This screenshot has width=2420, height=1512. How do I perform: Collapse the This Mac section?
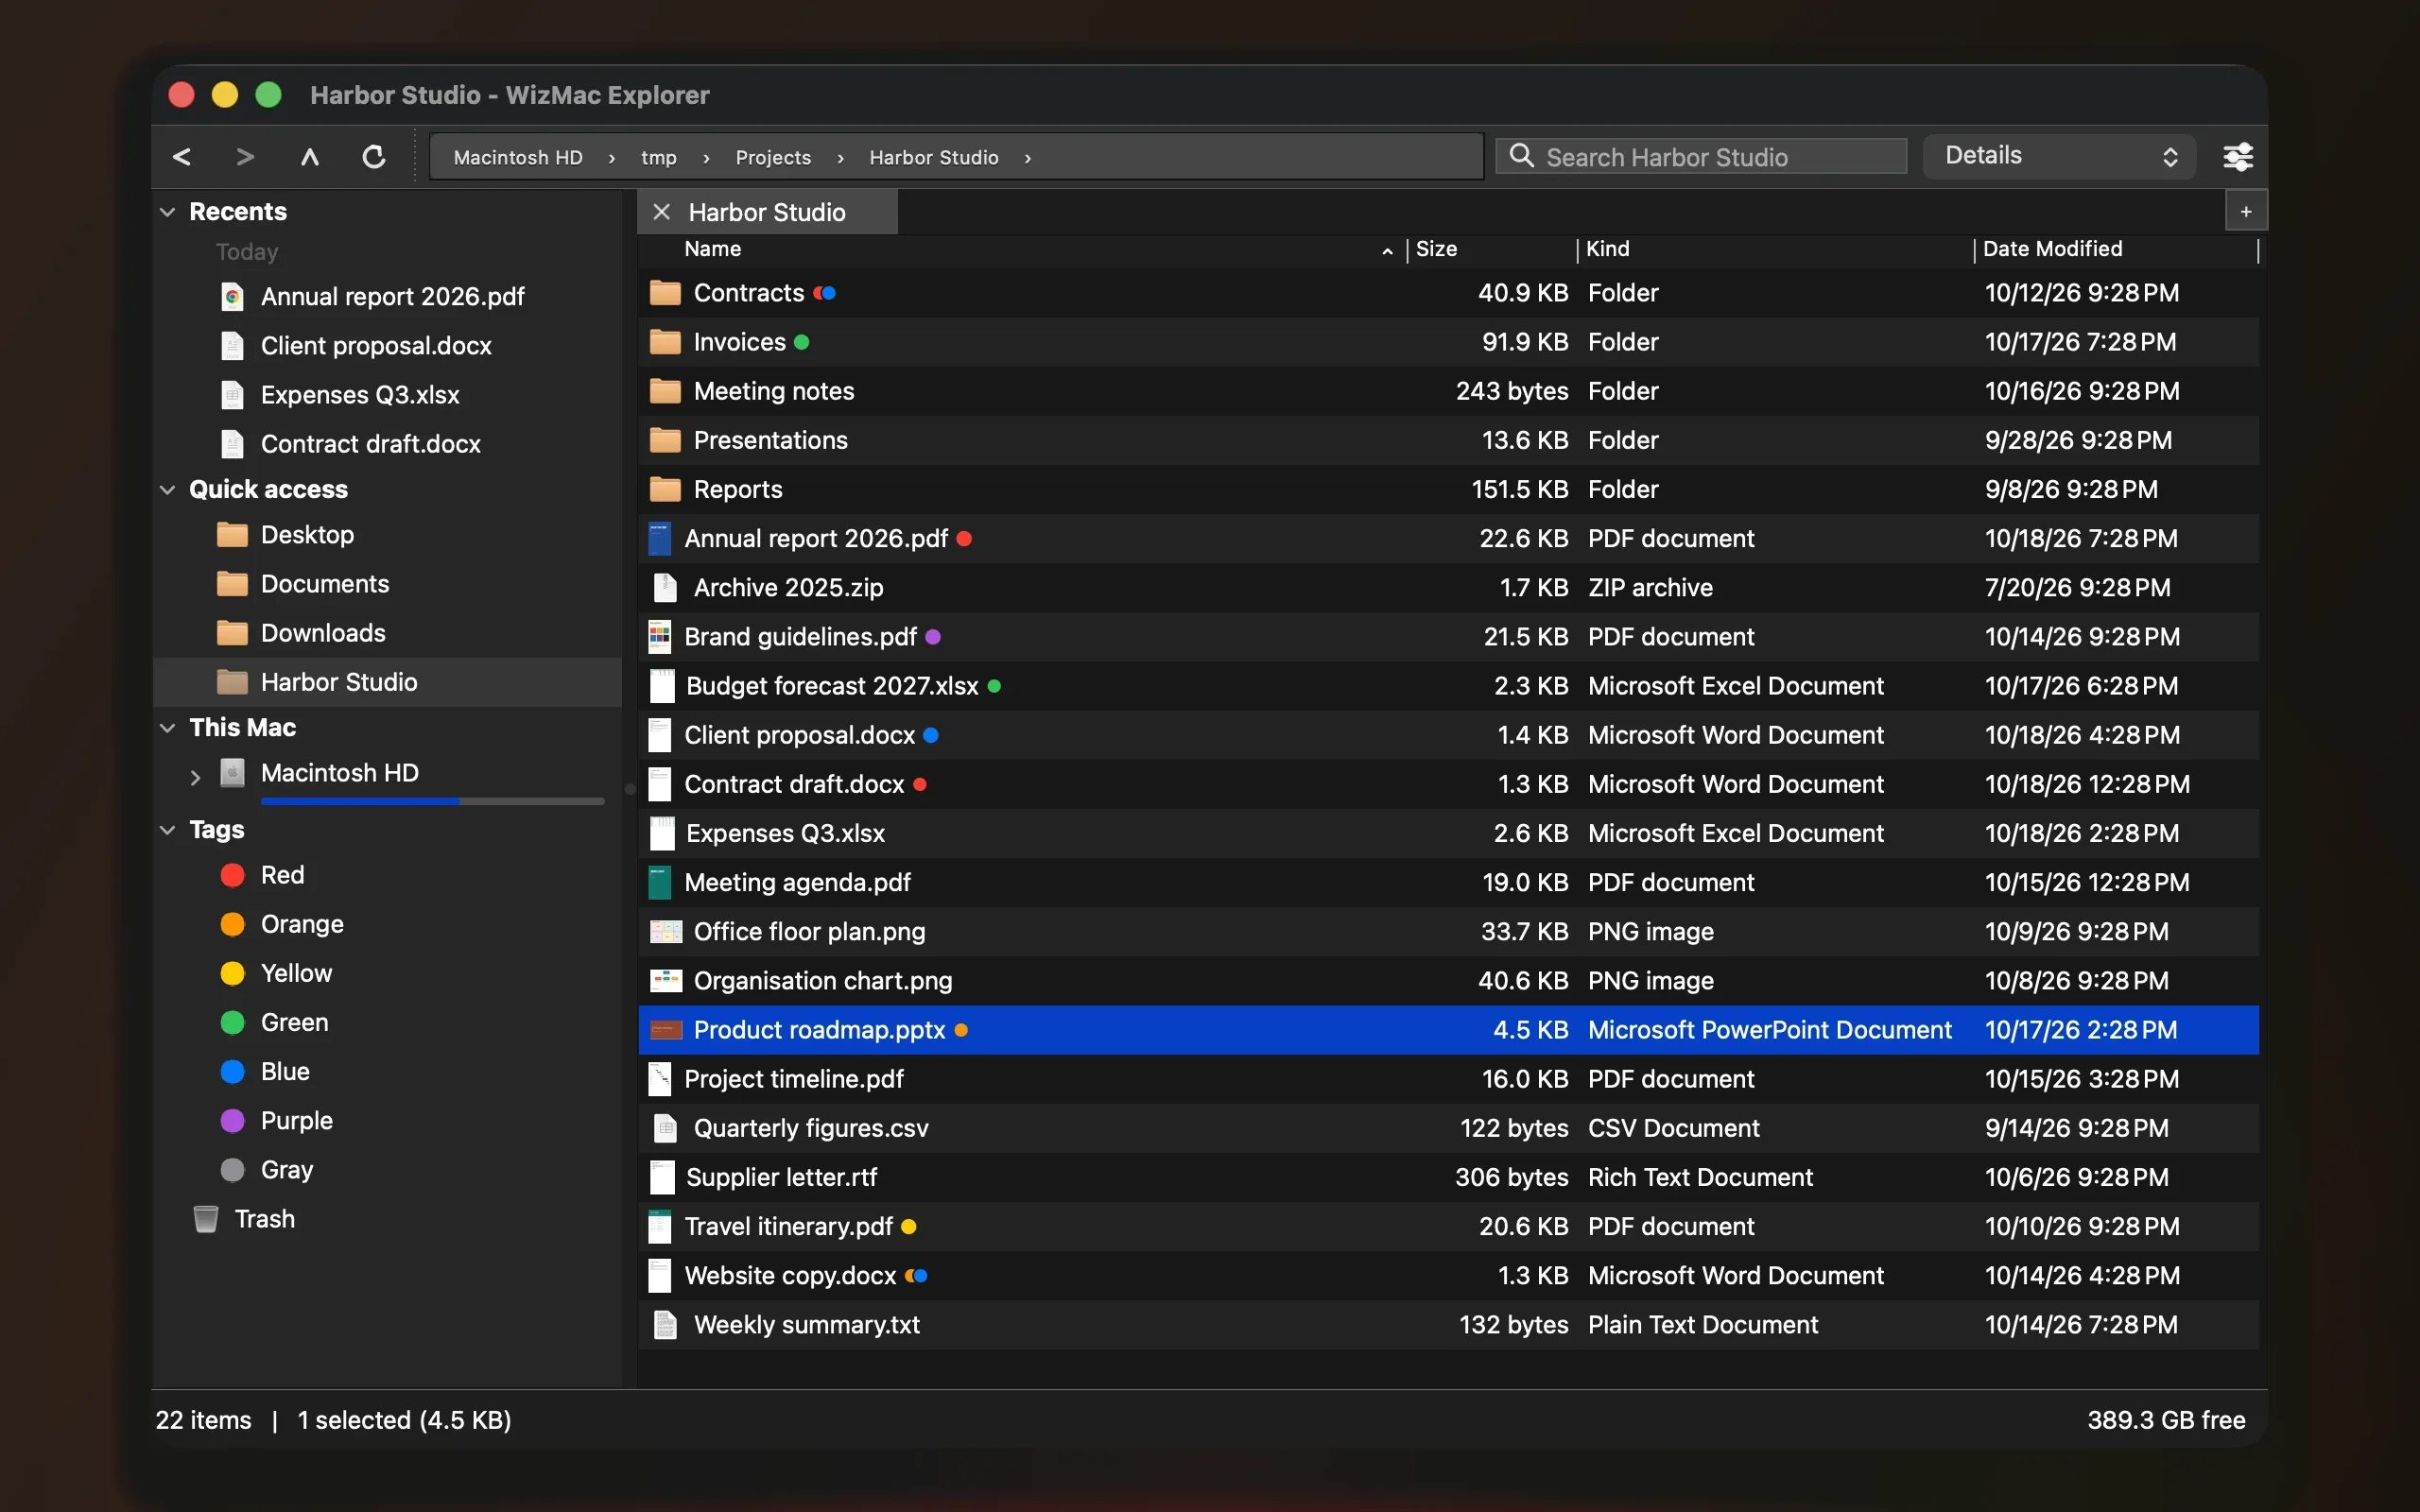coord(168,728)
